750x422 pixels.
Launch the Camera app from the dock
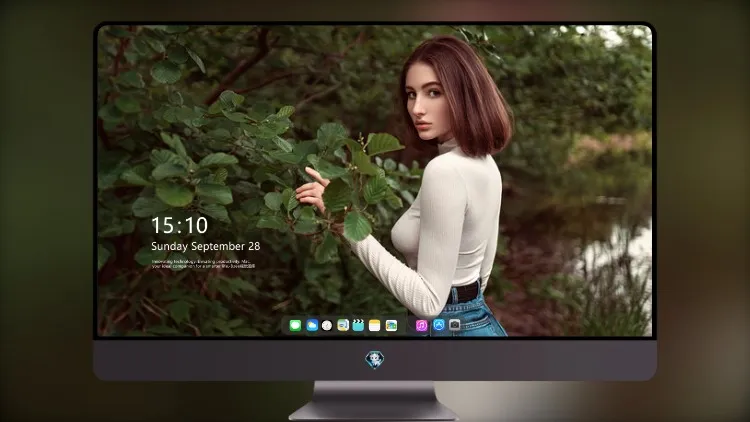click(454, 325)
